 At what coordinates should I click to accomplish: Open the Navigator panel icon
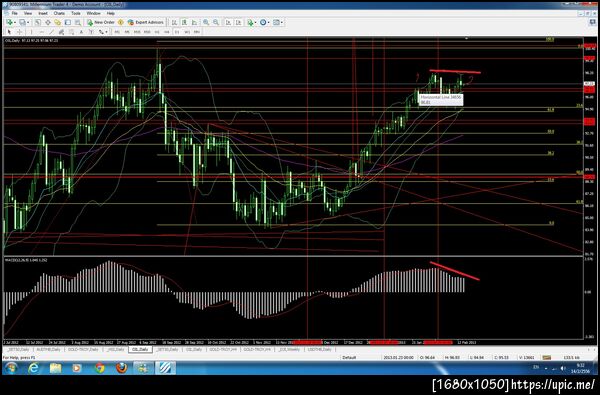click(57, 22)
